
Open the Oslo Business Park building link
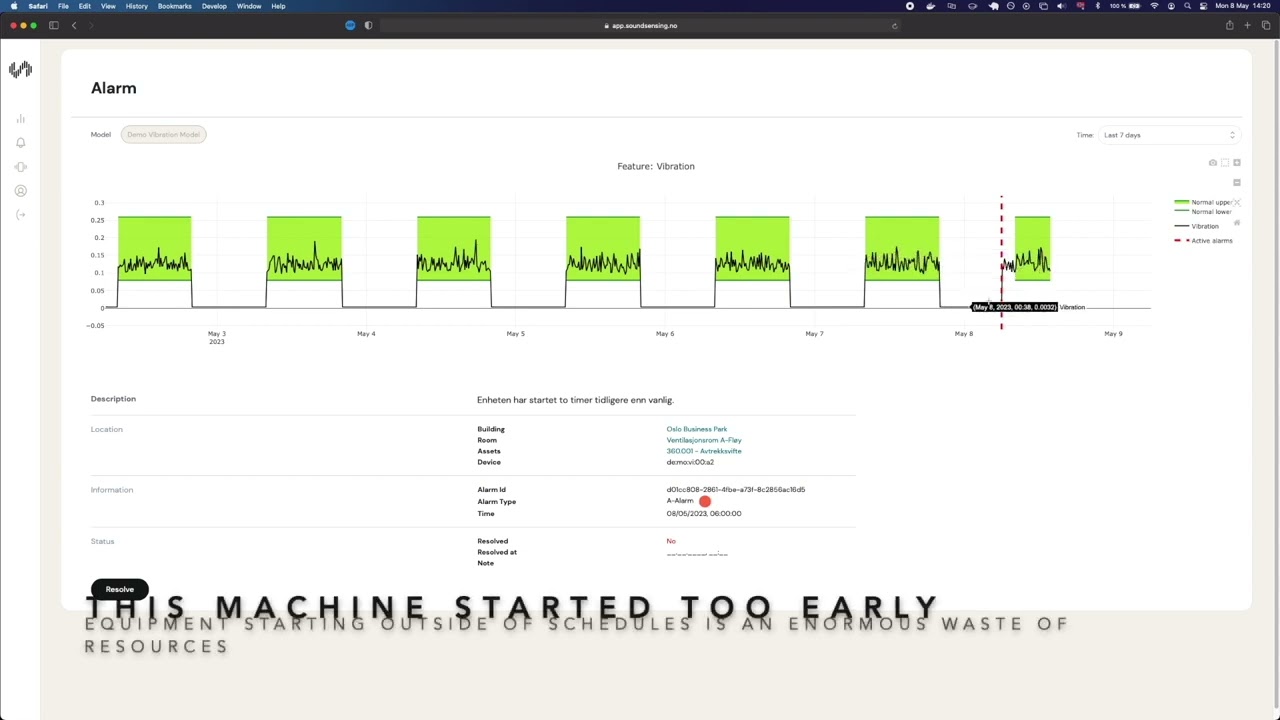697,429
